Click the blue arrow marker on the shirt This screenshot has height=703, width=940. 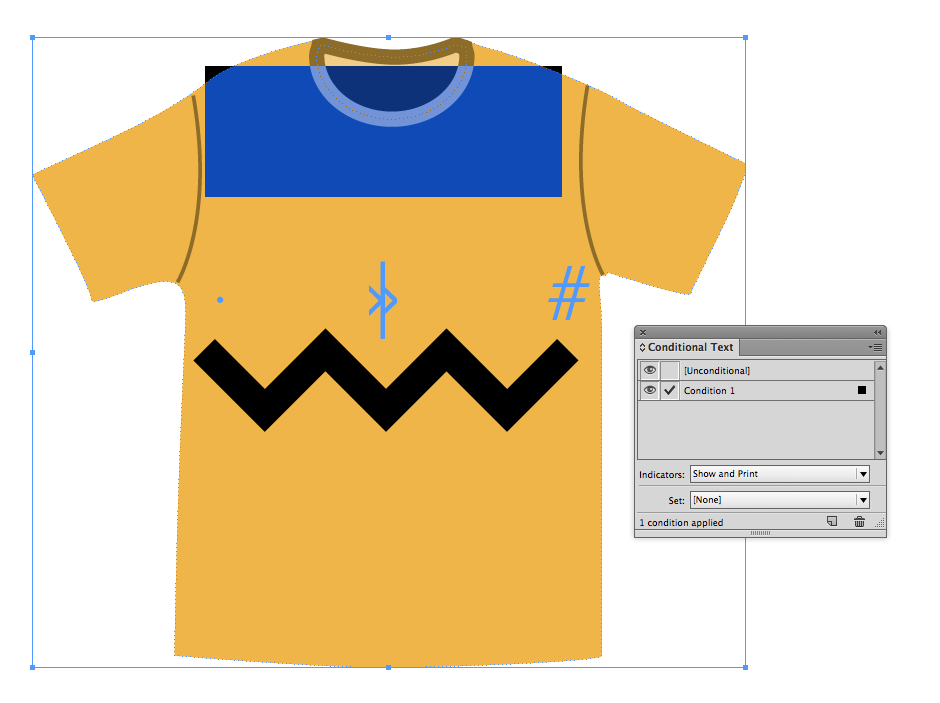point(383,300)
